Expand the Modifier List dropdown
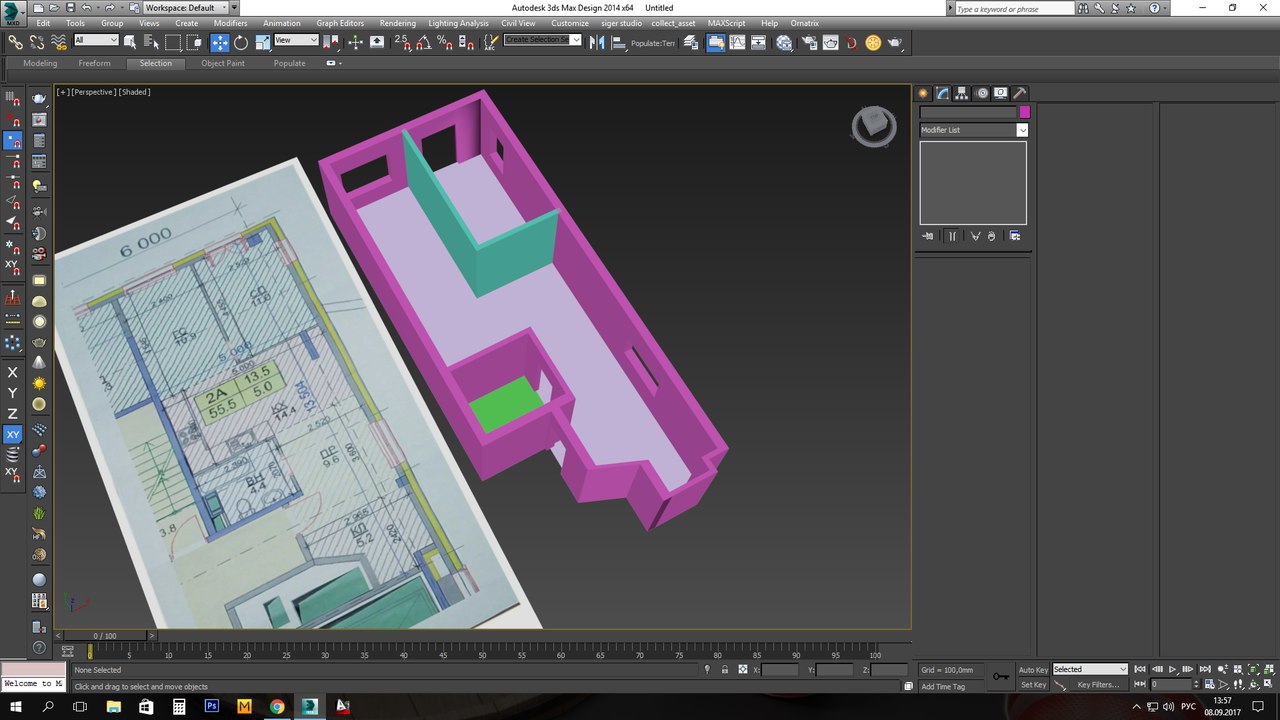1280x720 pixels. point(1022,130)
